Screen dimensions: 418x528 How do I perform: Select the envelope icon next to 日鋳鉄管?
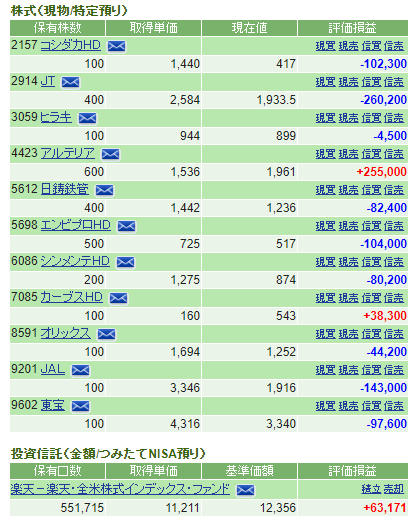point(104,190)
